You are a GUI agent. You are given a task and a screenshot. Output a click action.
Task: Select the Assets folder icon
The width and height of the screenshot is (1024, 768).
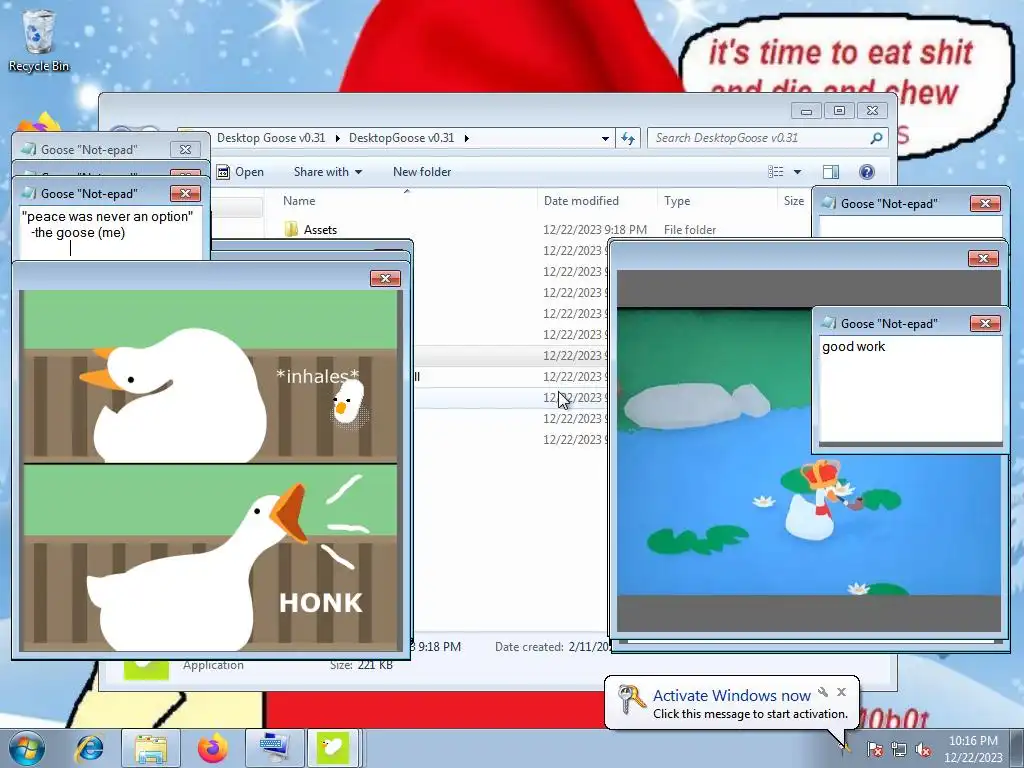[x=291, y=229]
